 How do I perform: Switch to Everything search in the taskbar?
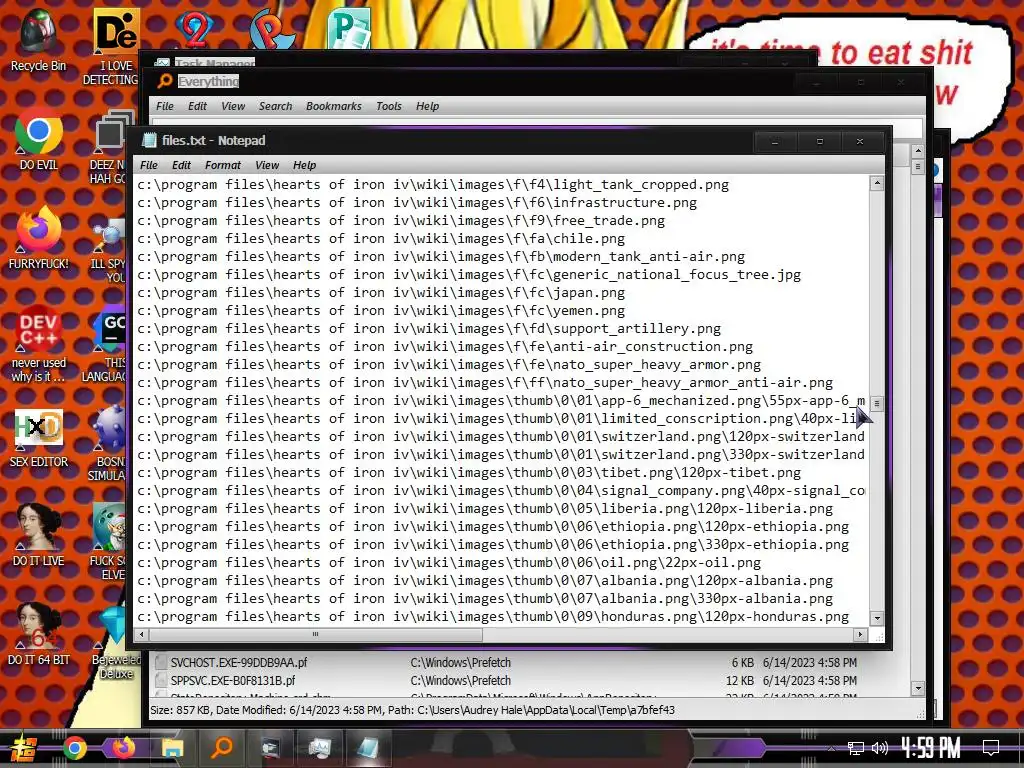pyautogui.click(x=222, y=748)
